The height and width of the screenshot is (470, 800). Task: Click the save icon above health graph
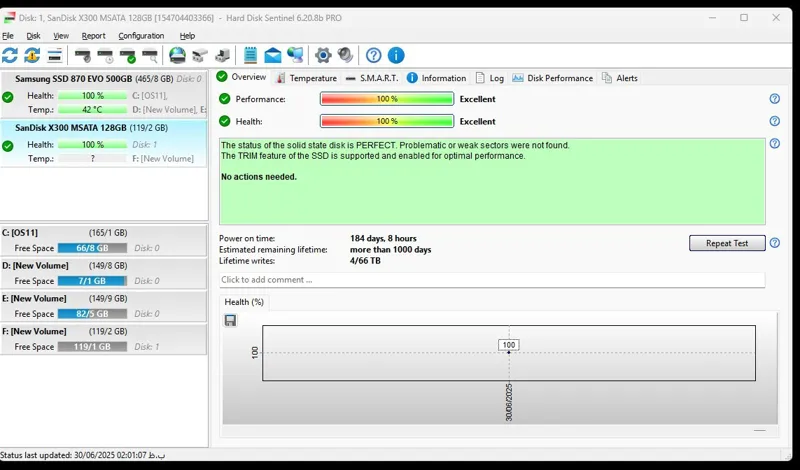[230, 320]
